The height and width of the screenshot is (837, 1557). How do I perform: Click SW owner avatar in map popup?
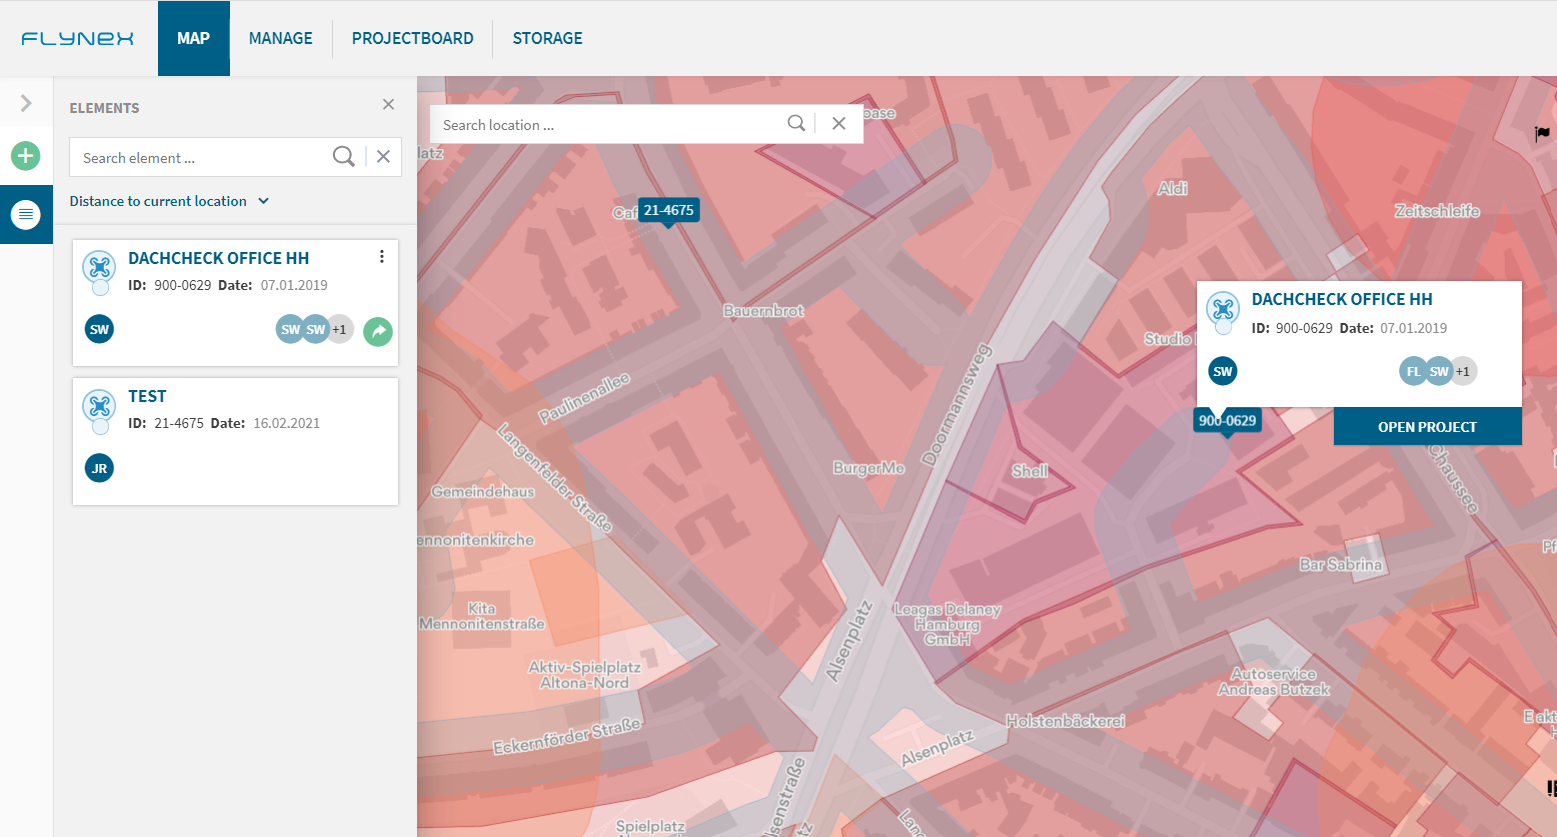tap(1223, 371)
